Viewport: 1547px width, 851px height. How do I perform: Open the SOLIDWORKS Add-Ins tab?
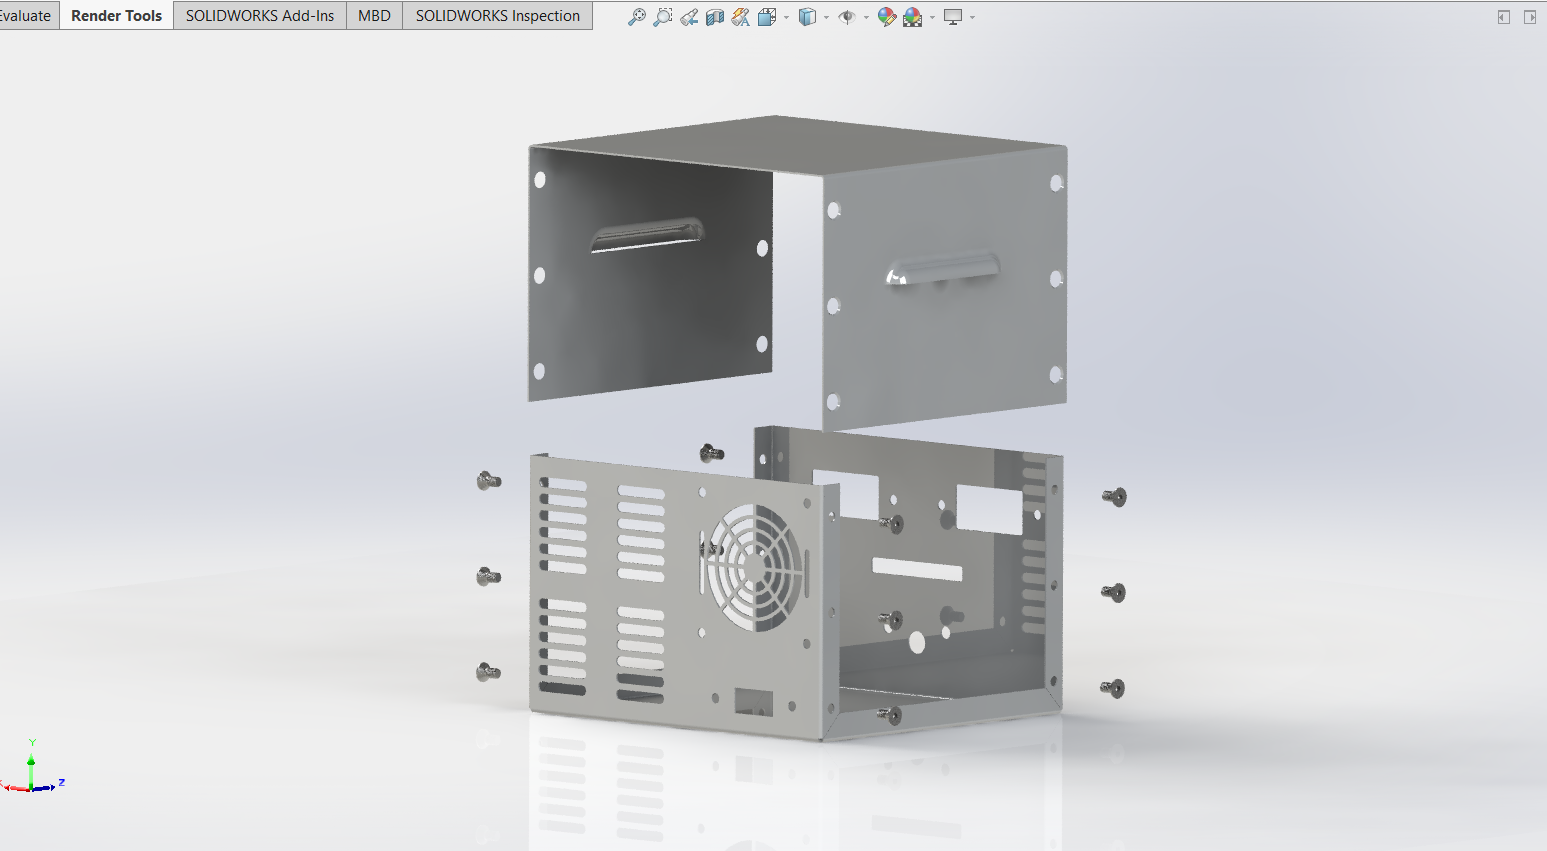(260, 16)
